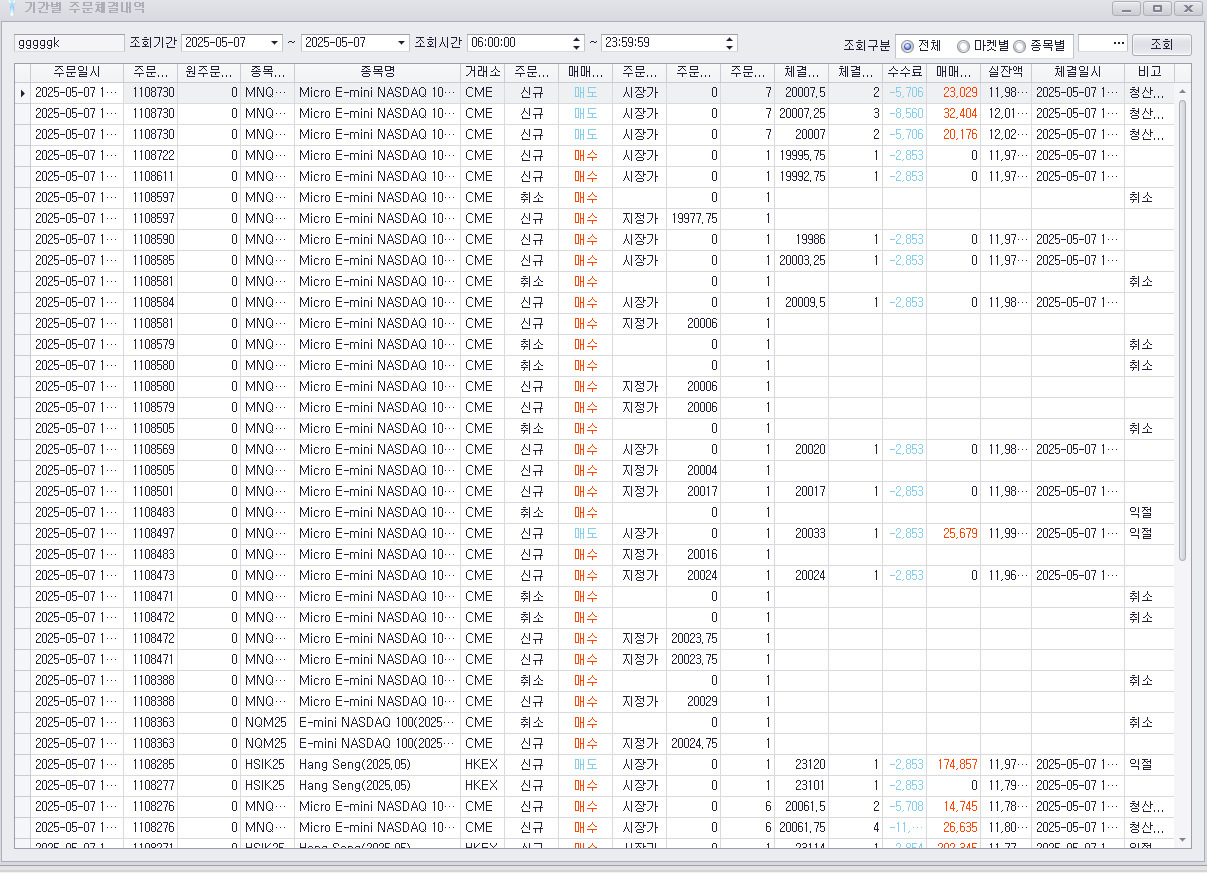Image resolution: width=1207 pixels, height=873 pixels.
Task: Click the limit price 20004 cell
Action: coord(693,471)
